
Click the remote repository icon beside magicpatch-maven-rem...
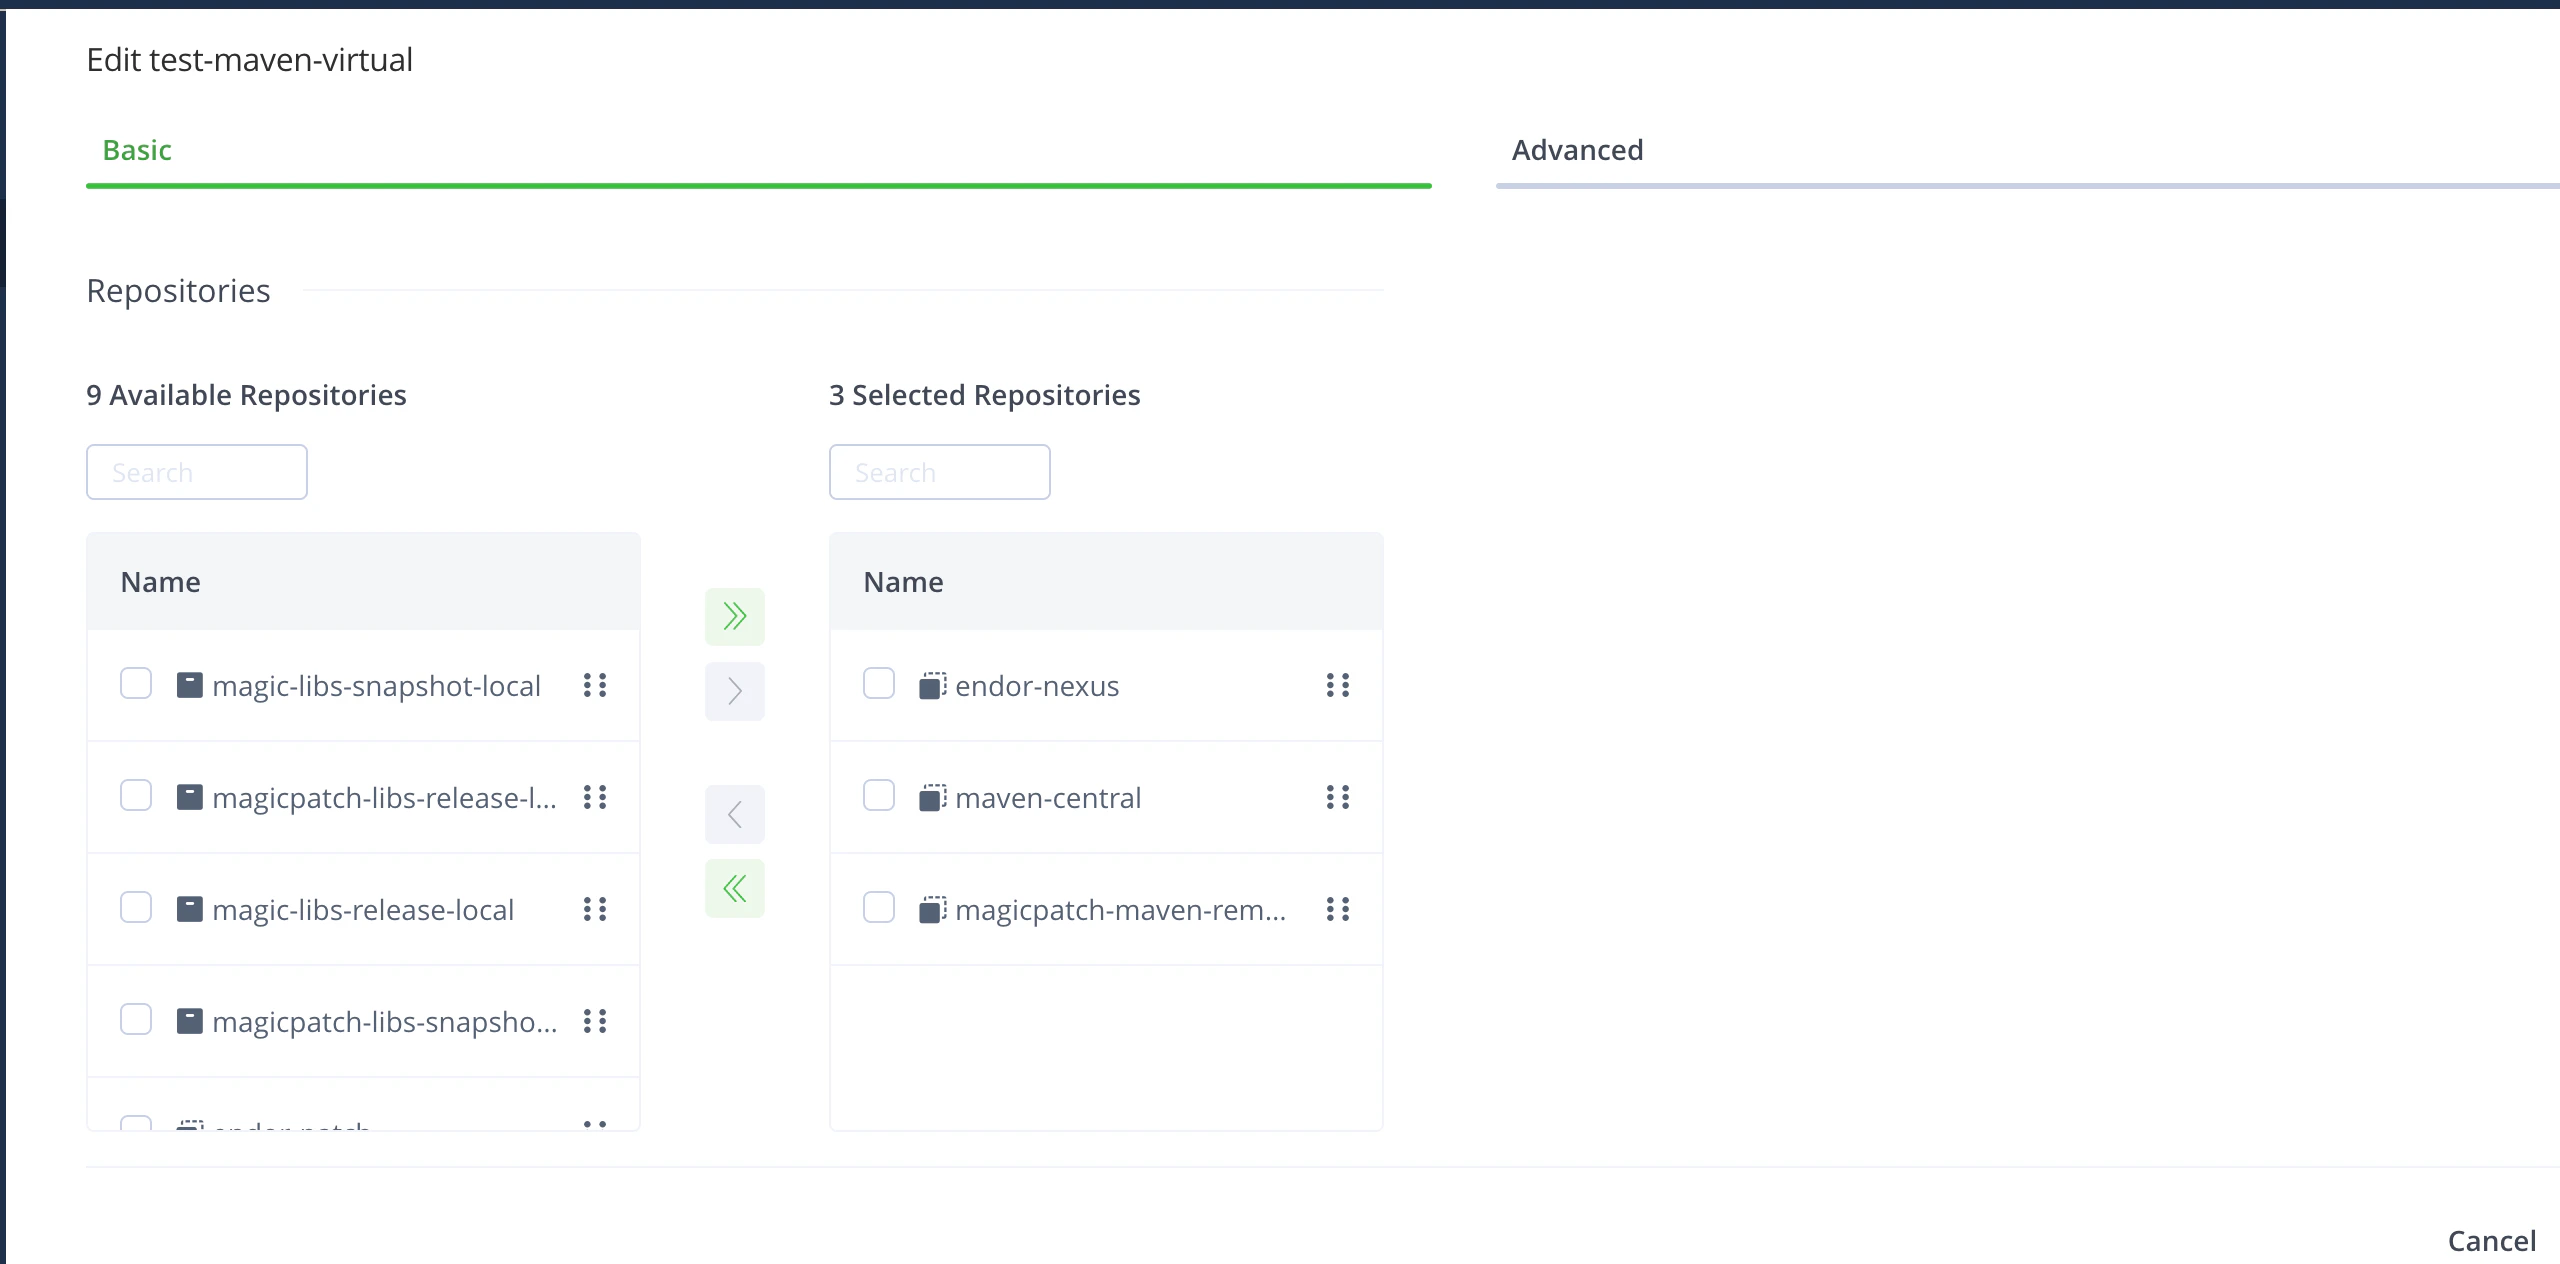point(931,909)
